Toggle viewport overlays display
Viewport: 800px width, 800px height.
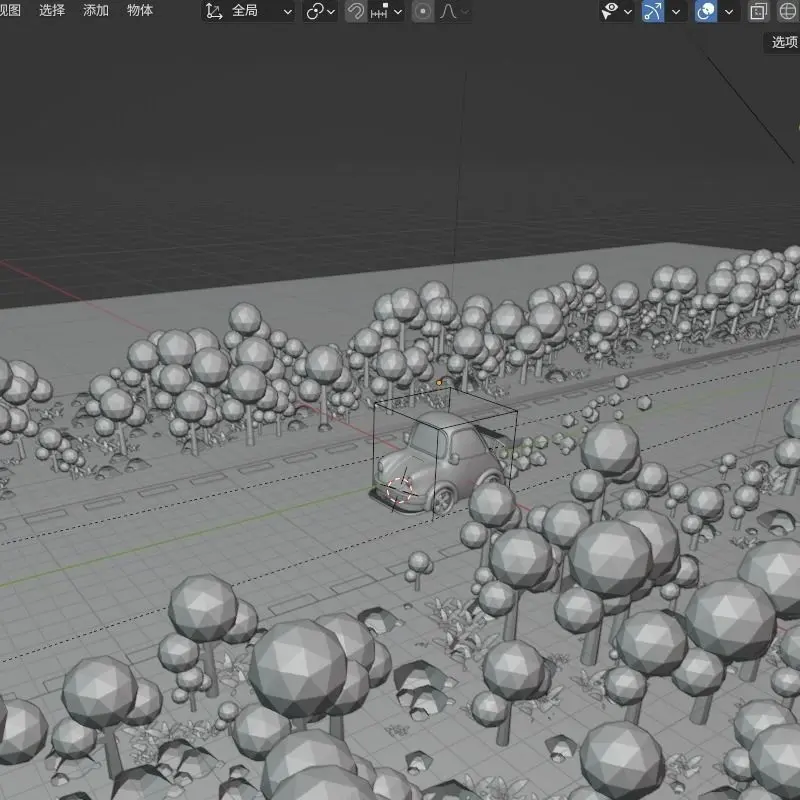coord(706,11)
